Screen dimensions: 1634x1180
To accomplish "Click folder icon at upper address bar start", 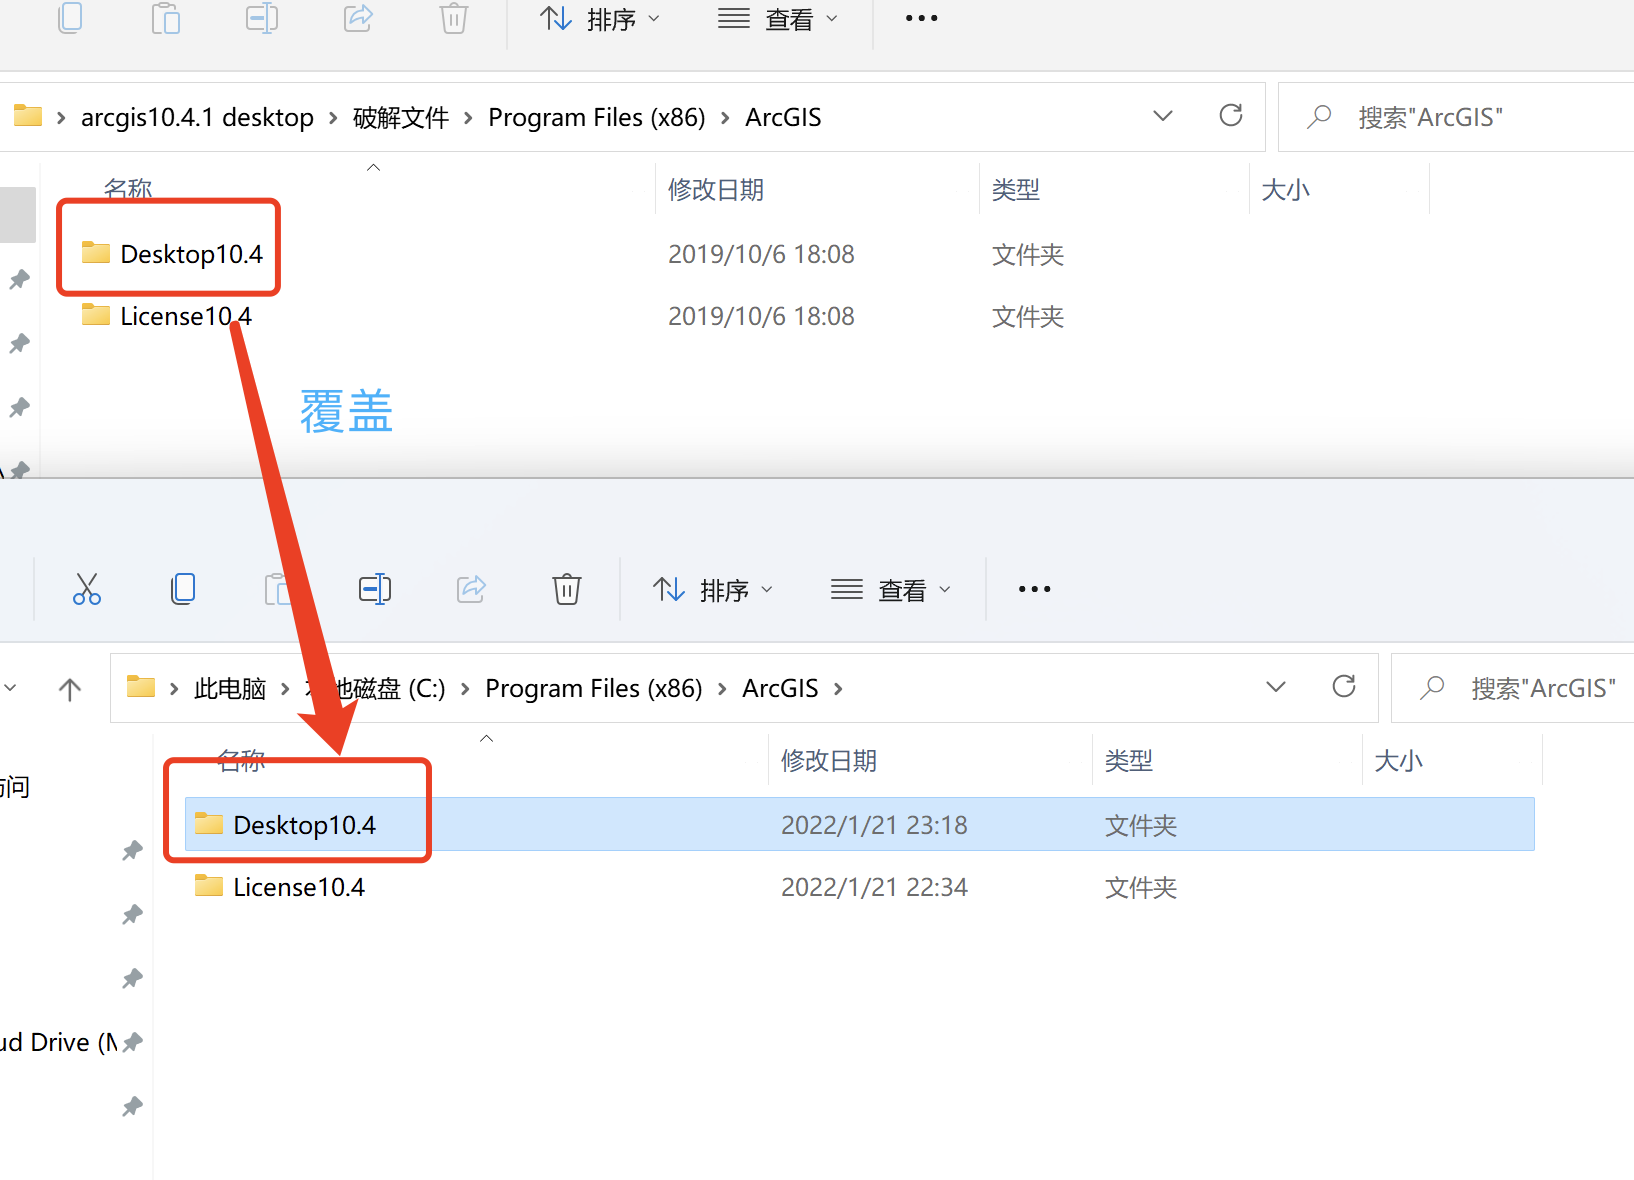I will pos(28,116).
